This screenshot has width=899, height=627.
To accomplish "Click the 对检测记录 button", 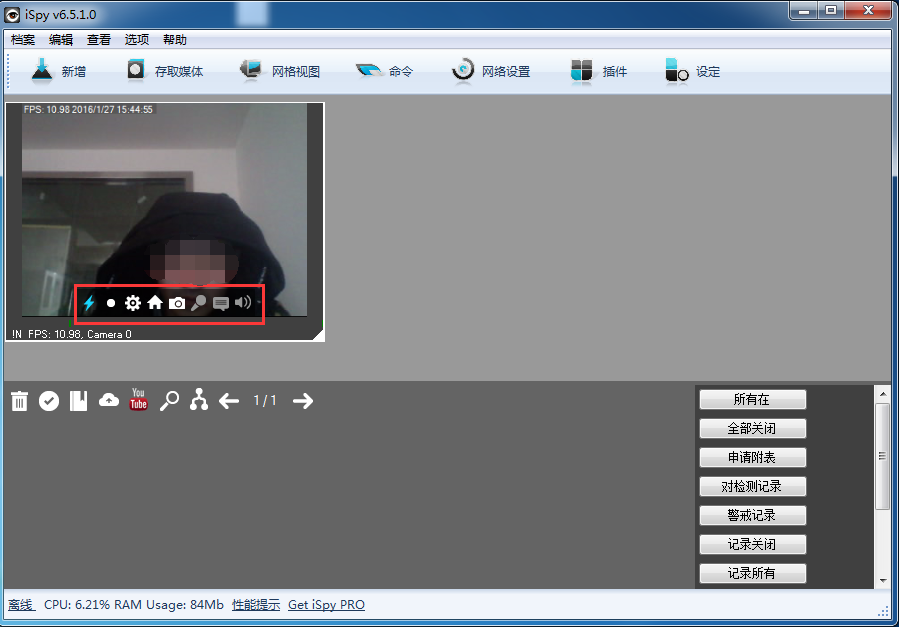I will tap(752, 486).
